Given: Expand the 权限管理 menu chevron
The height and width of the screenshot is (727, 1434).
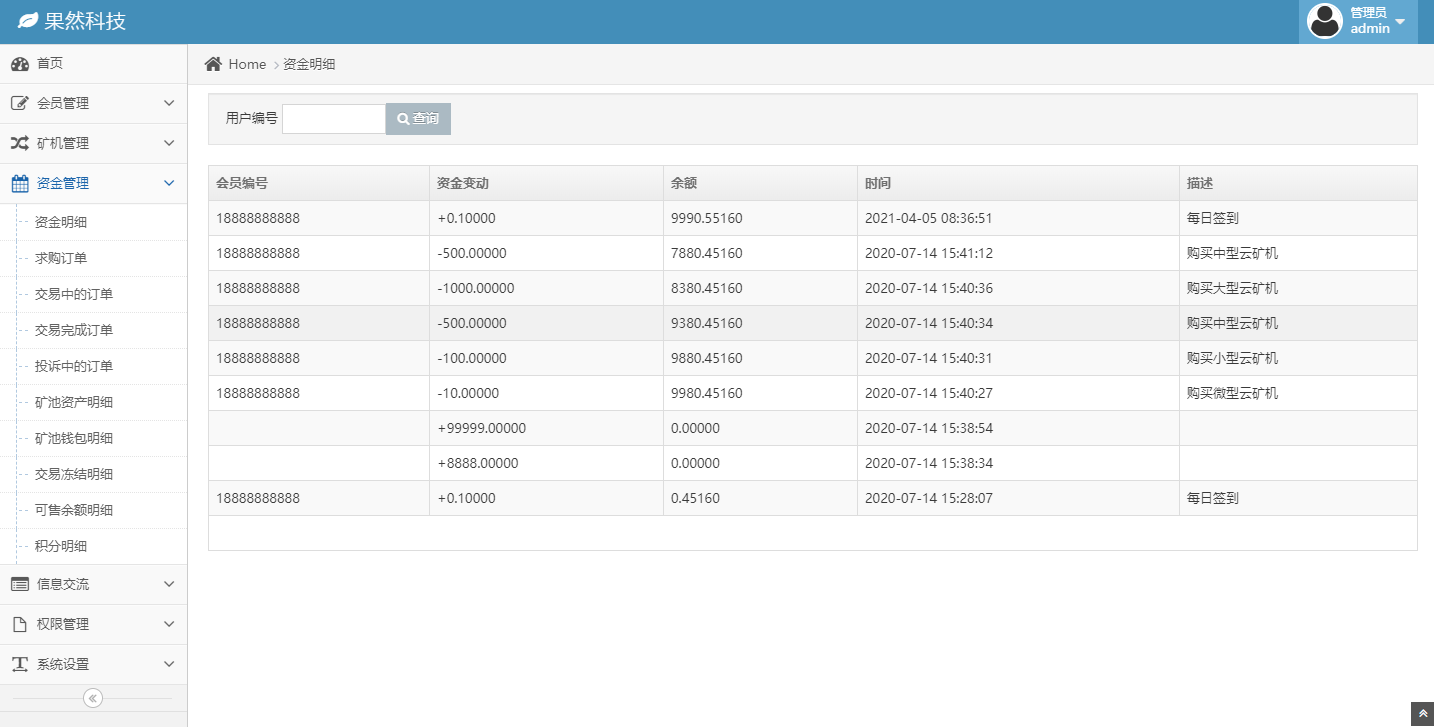Looking at the screenshot, I should 169,624.
